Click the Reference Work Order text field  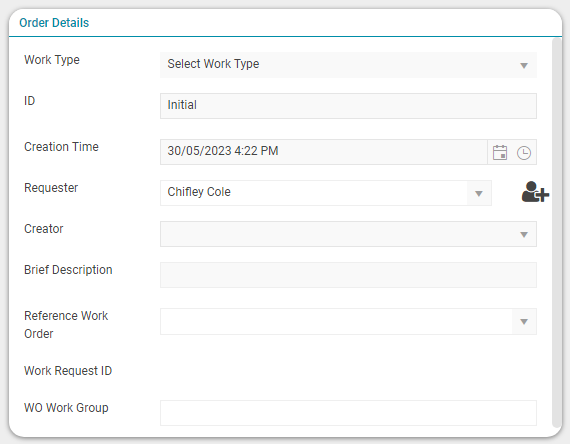336,321
